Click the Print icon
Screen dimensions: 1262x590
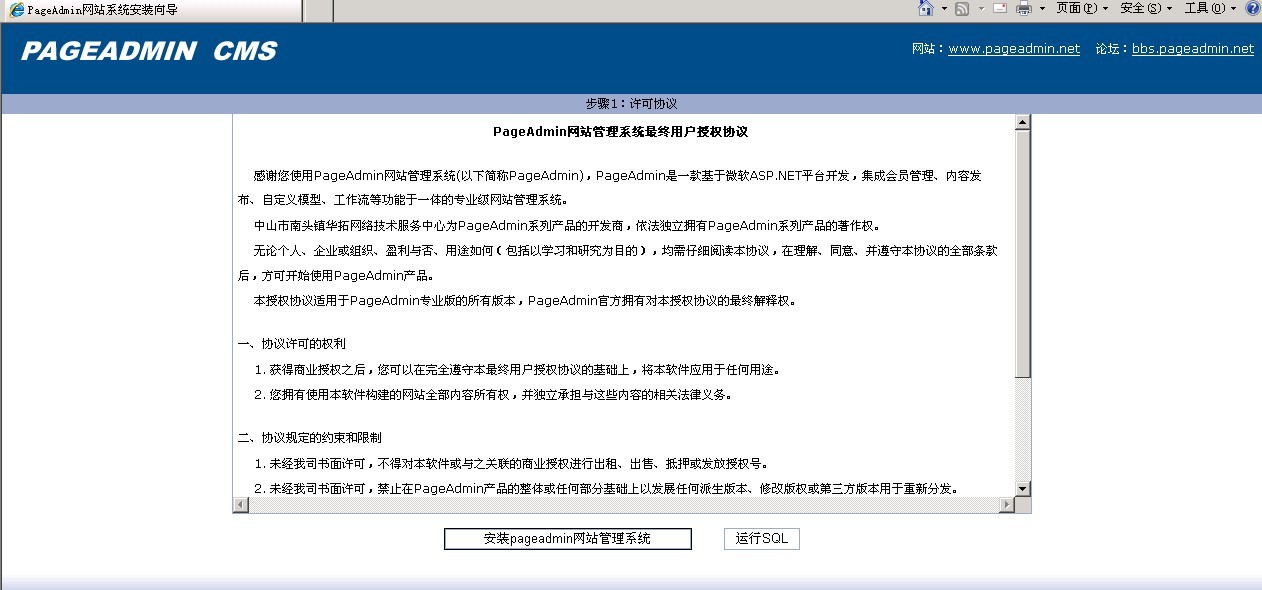[x=1024, y=8]
